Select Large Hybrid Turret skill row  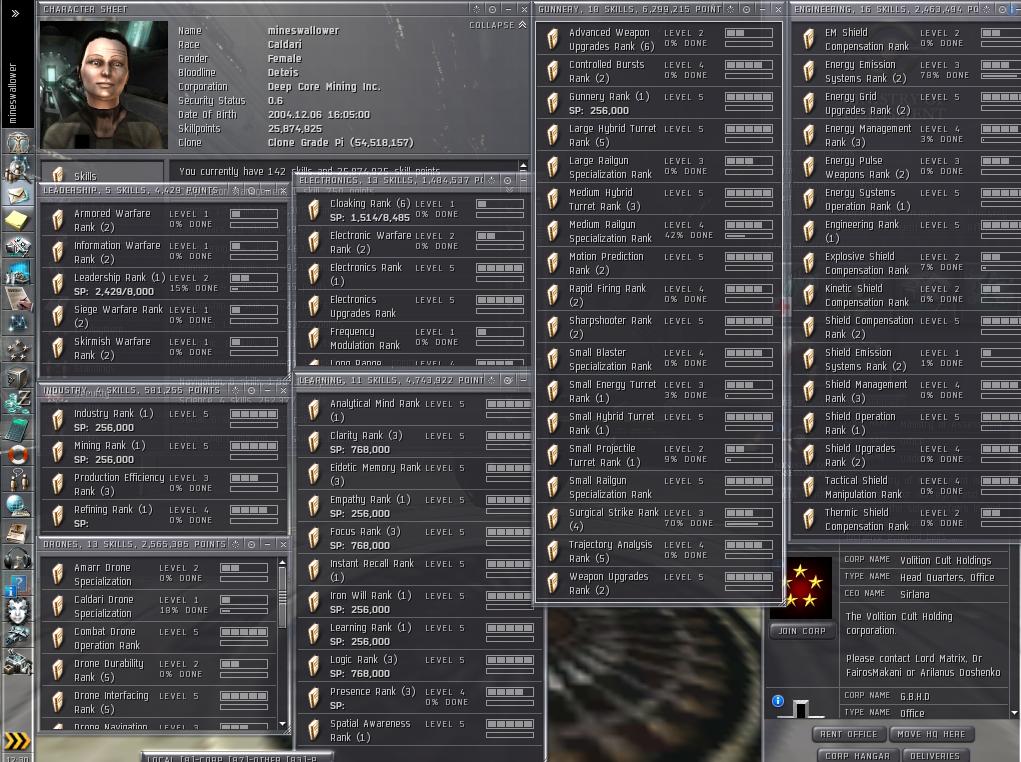(659, 135)
